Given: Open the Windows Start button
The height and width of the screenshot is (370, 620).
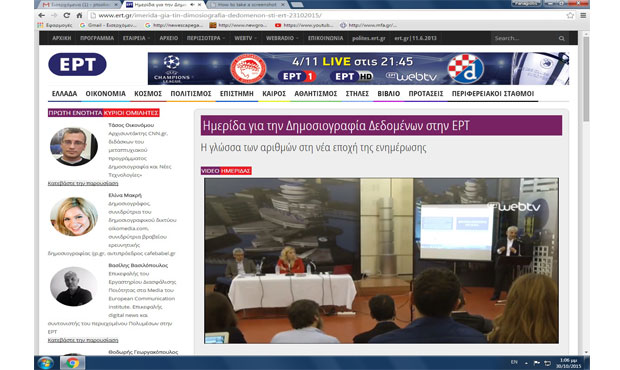Looking at the screenshot, I should pos(46,362).
